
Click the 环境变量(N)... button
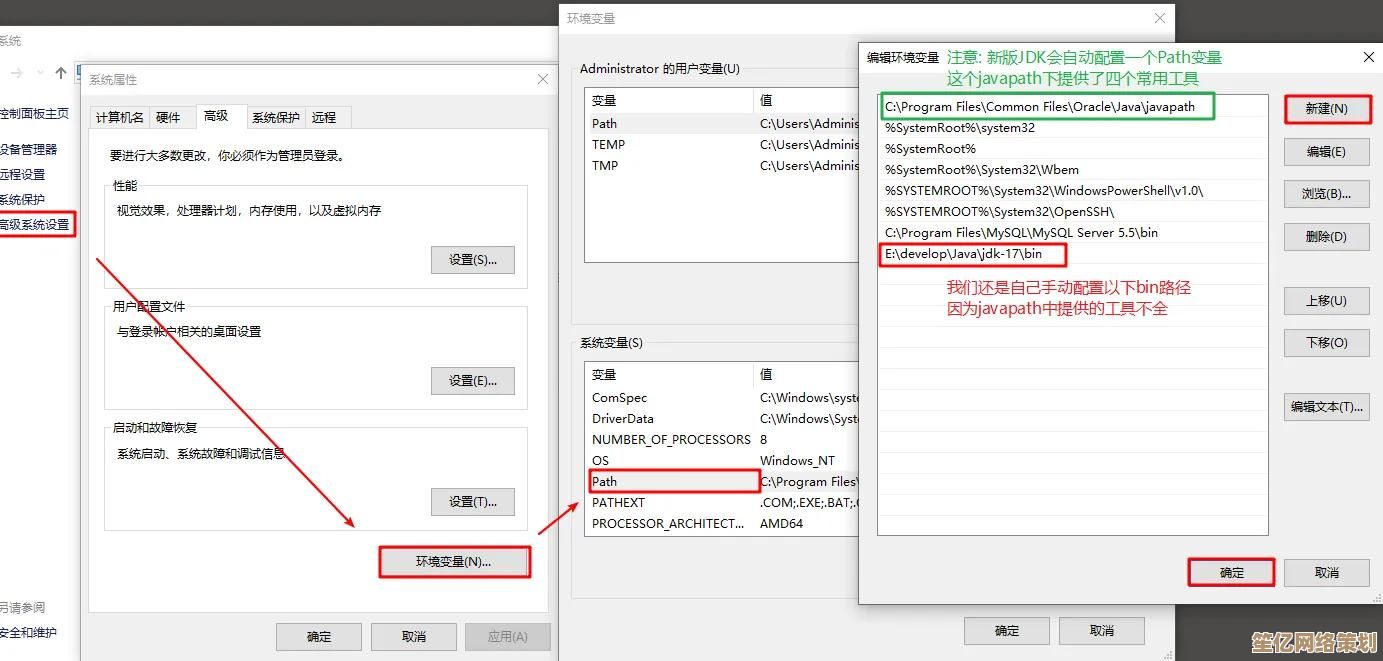tap(454, 562)
